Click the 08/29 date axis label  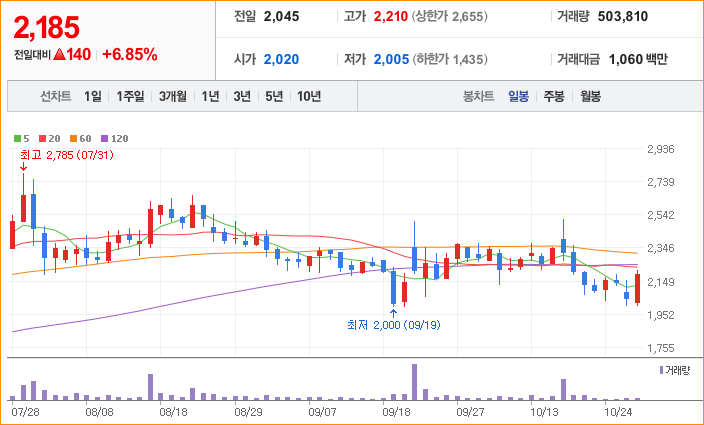[248, 412]
